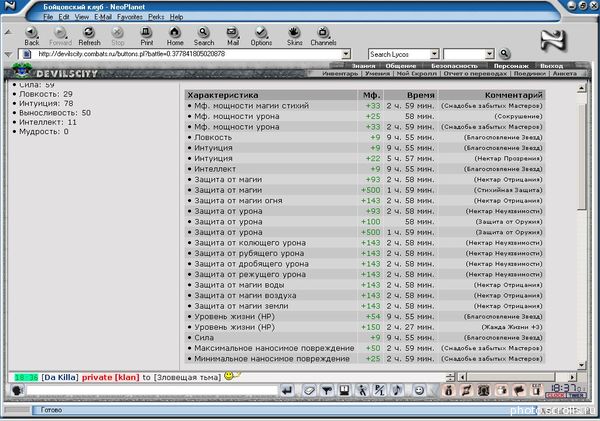600x421 pixels.
Task: Click the scroll icon next to the money bag
Action: click(466, 390)
